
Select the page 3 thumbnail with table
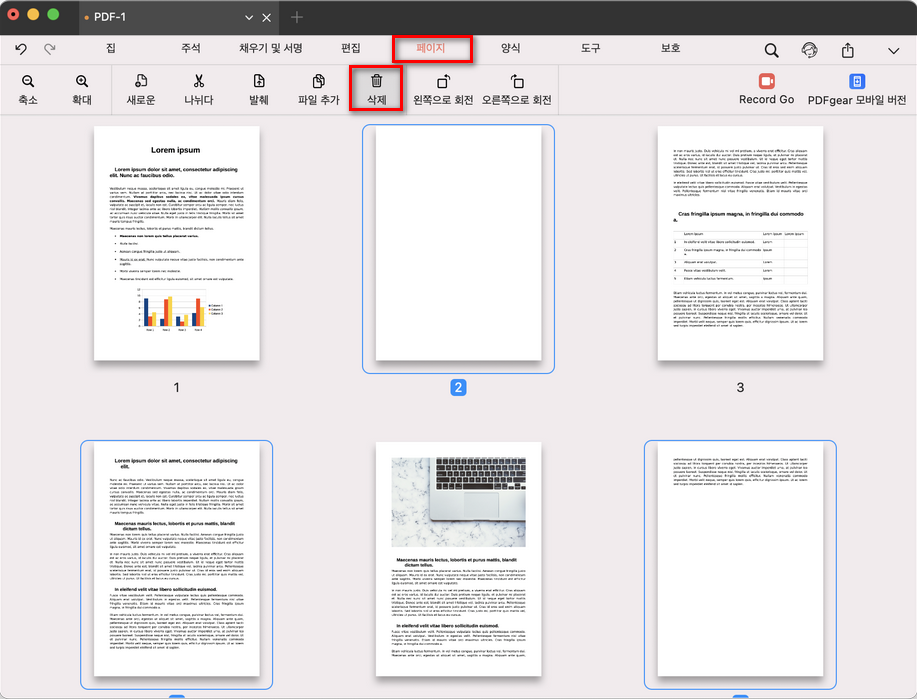740,243
